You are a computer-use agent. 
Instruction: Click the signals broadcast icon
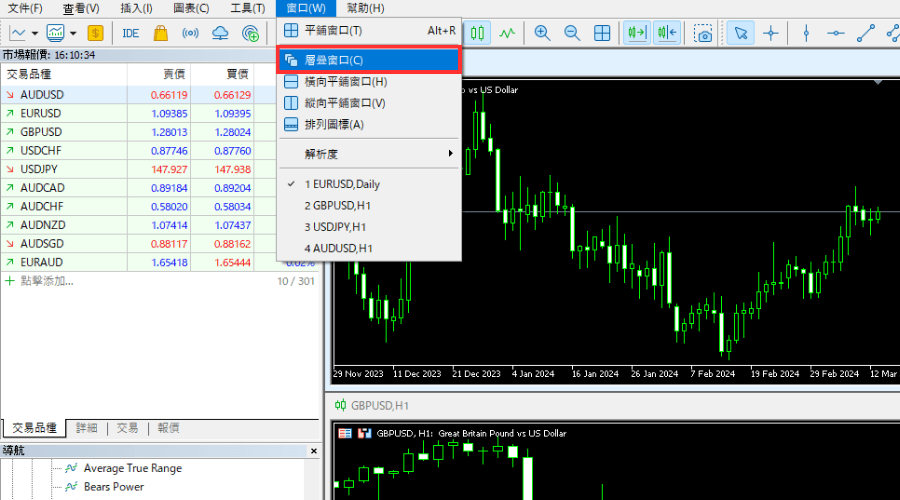tap(190, 33)
